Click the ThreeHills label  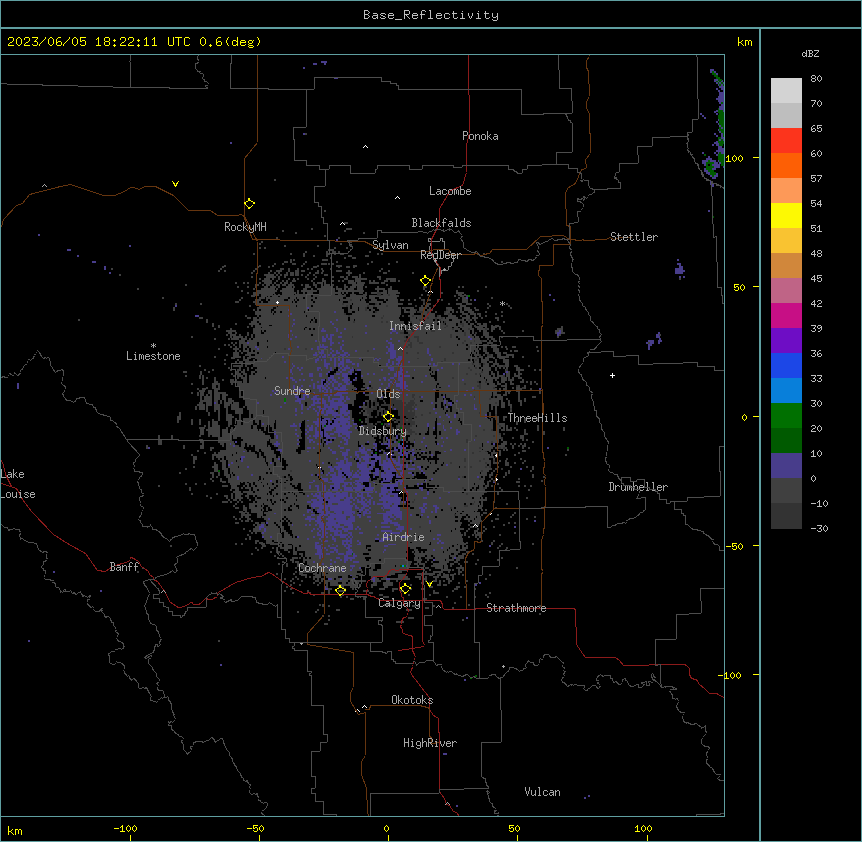click(537, 418)
